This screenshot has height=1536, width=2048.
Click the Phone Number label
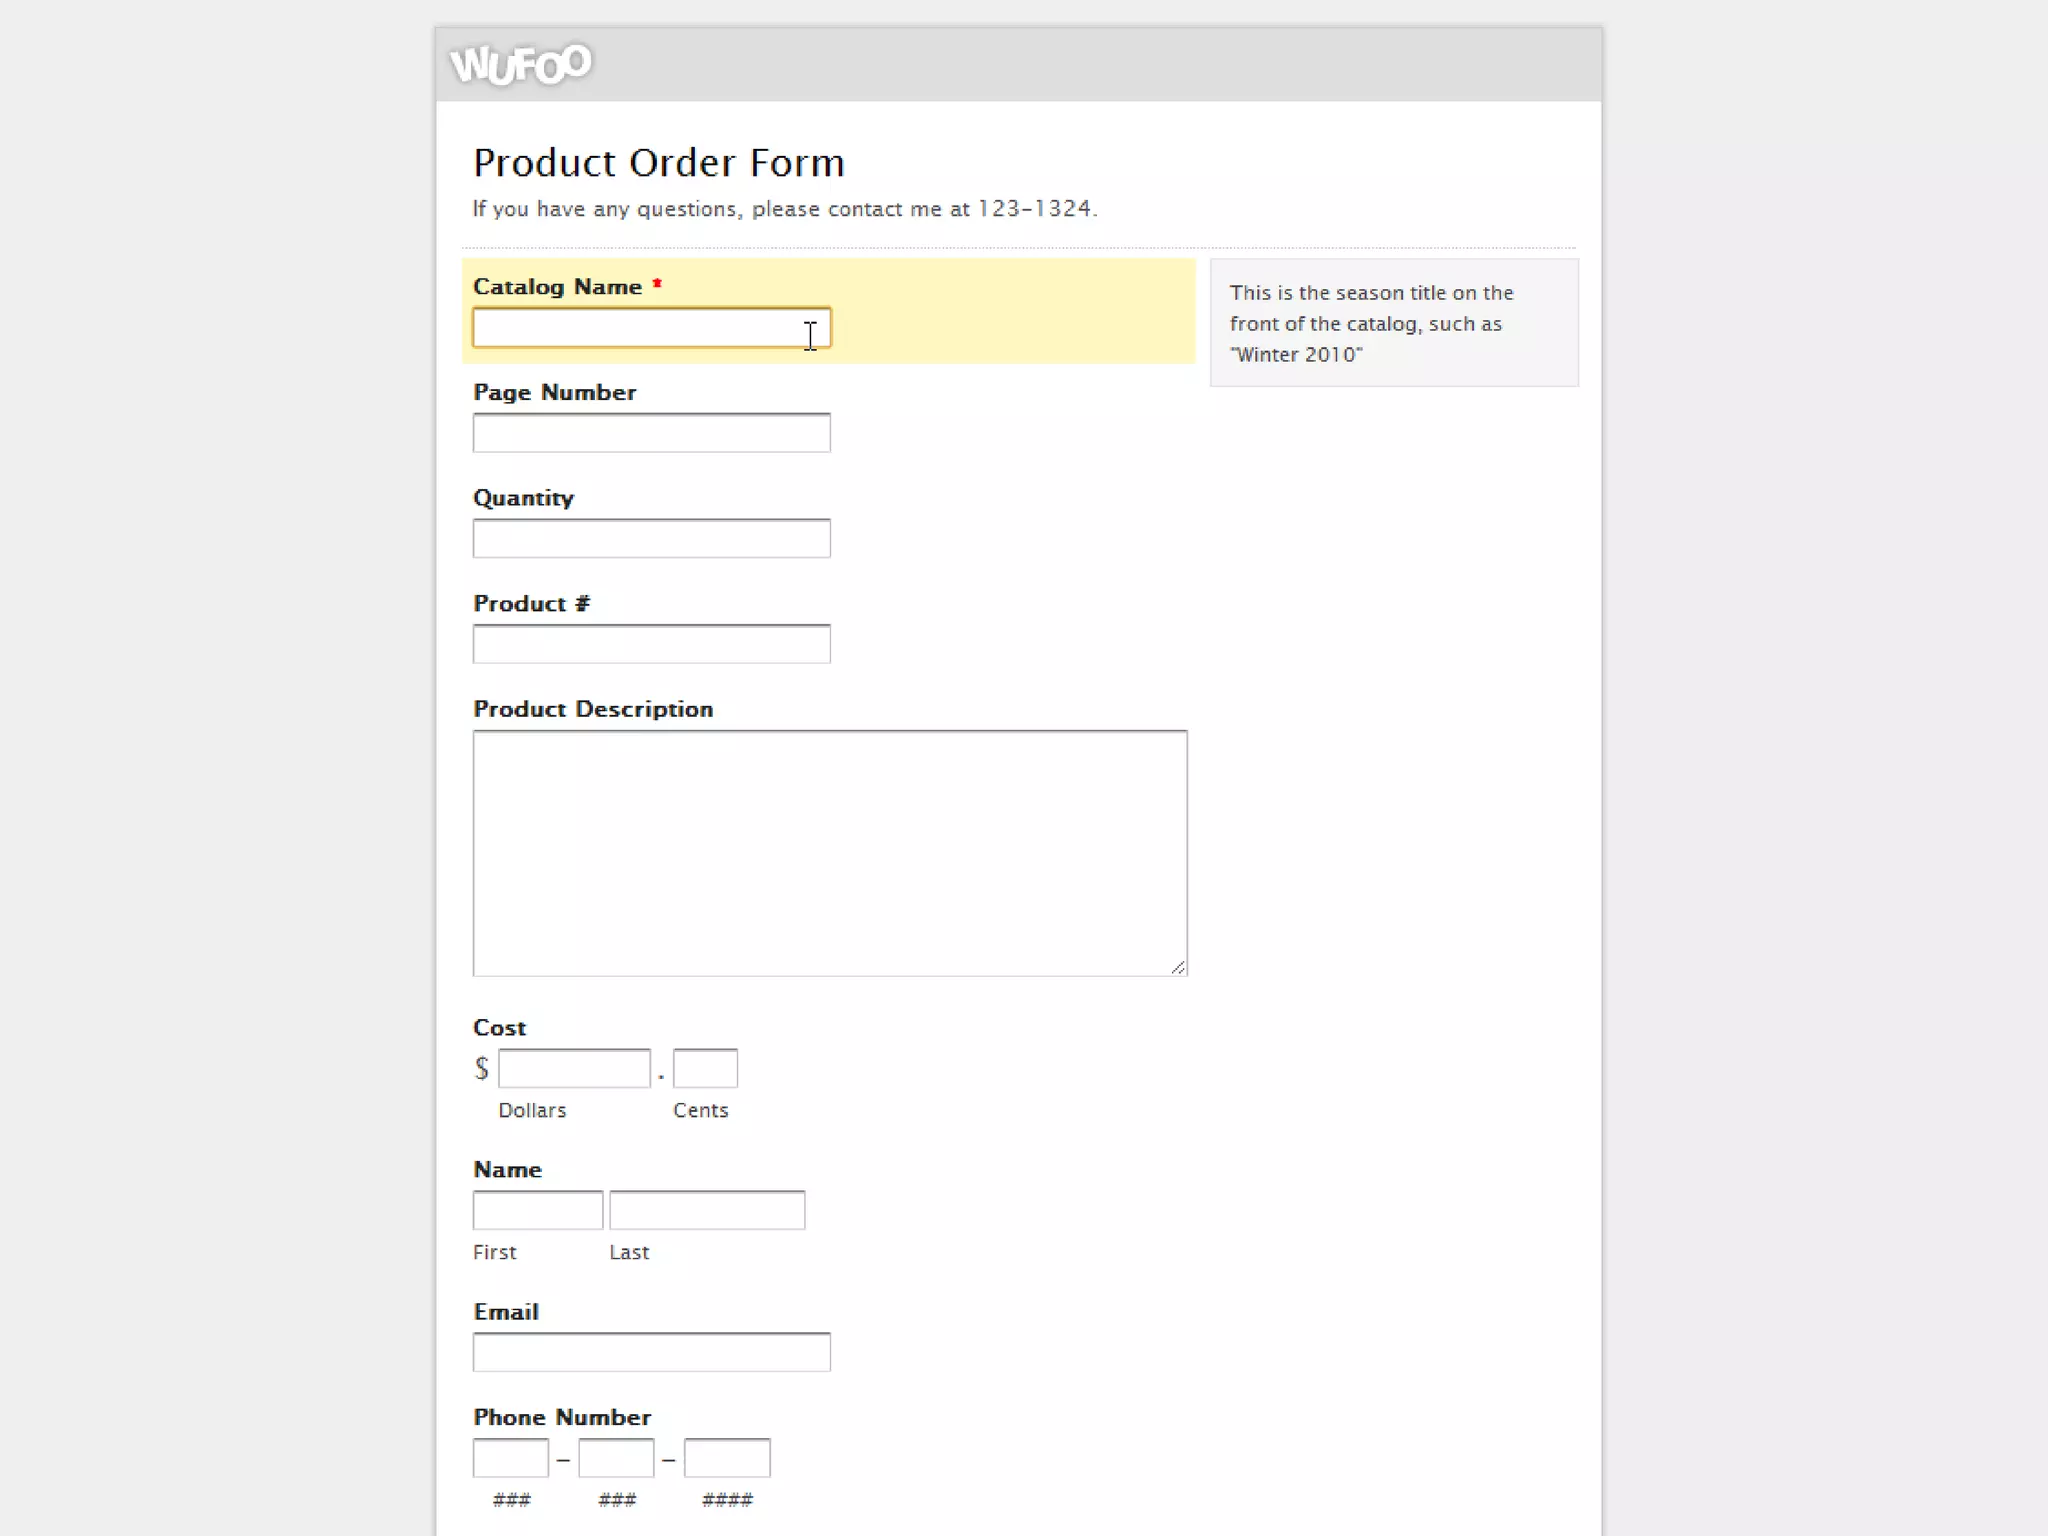pos(561,1417)
